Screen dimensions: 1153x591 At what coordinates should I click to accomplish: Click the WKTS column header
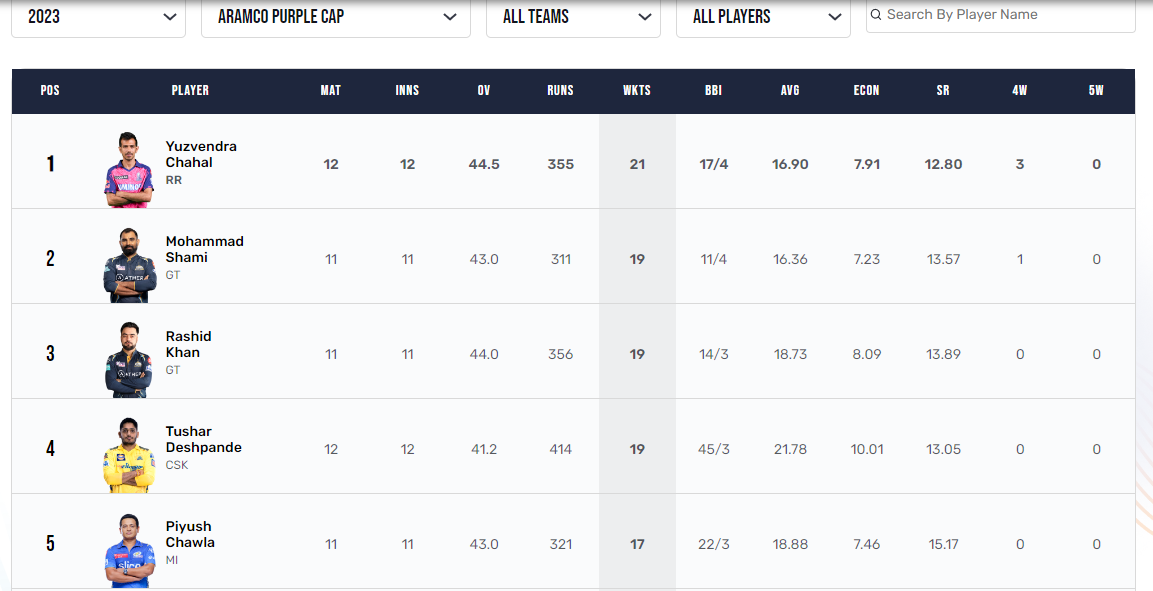pos(637,90)
